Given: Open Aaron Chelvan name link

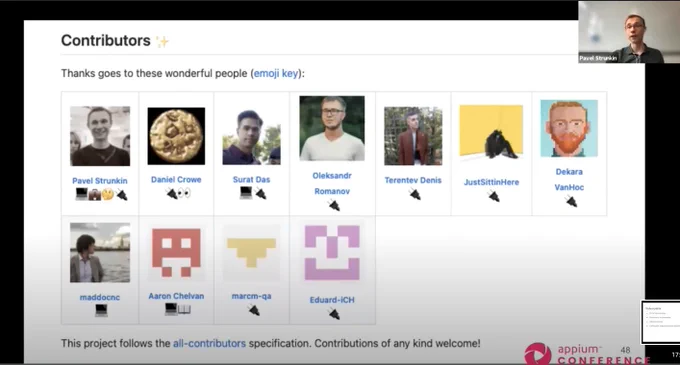Looking at the screenshot, I should point(176,296).
